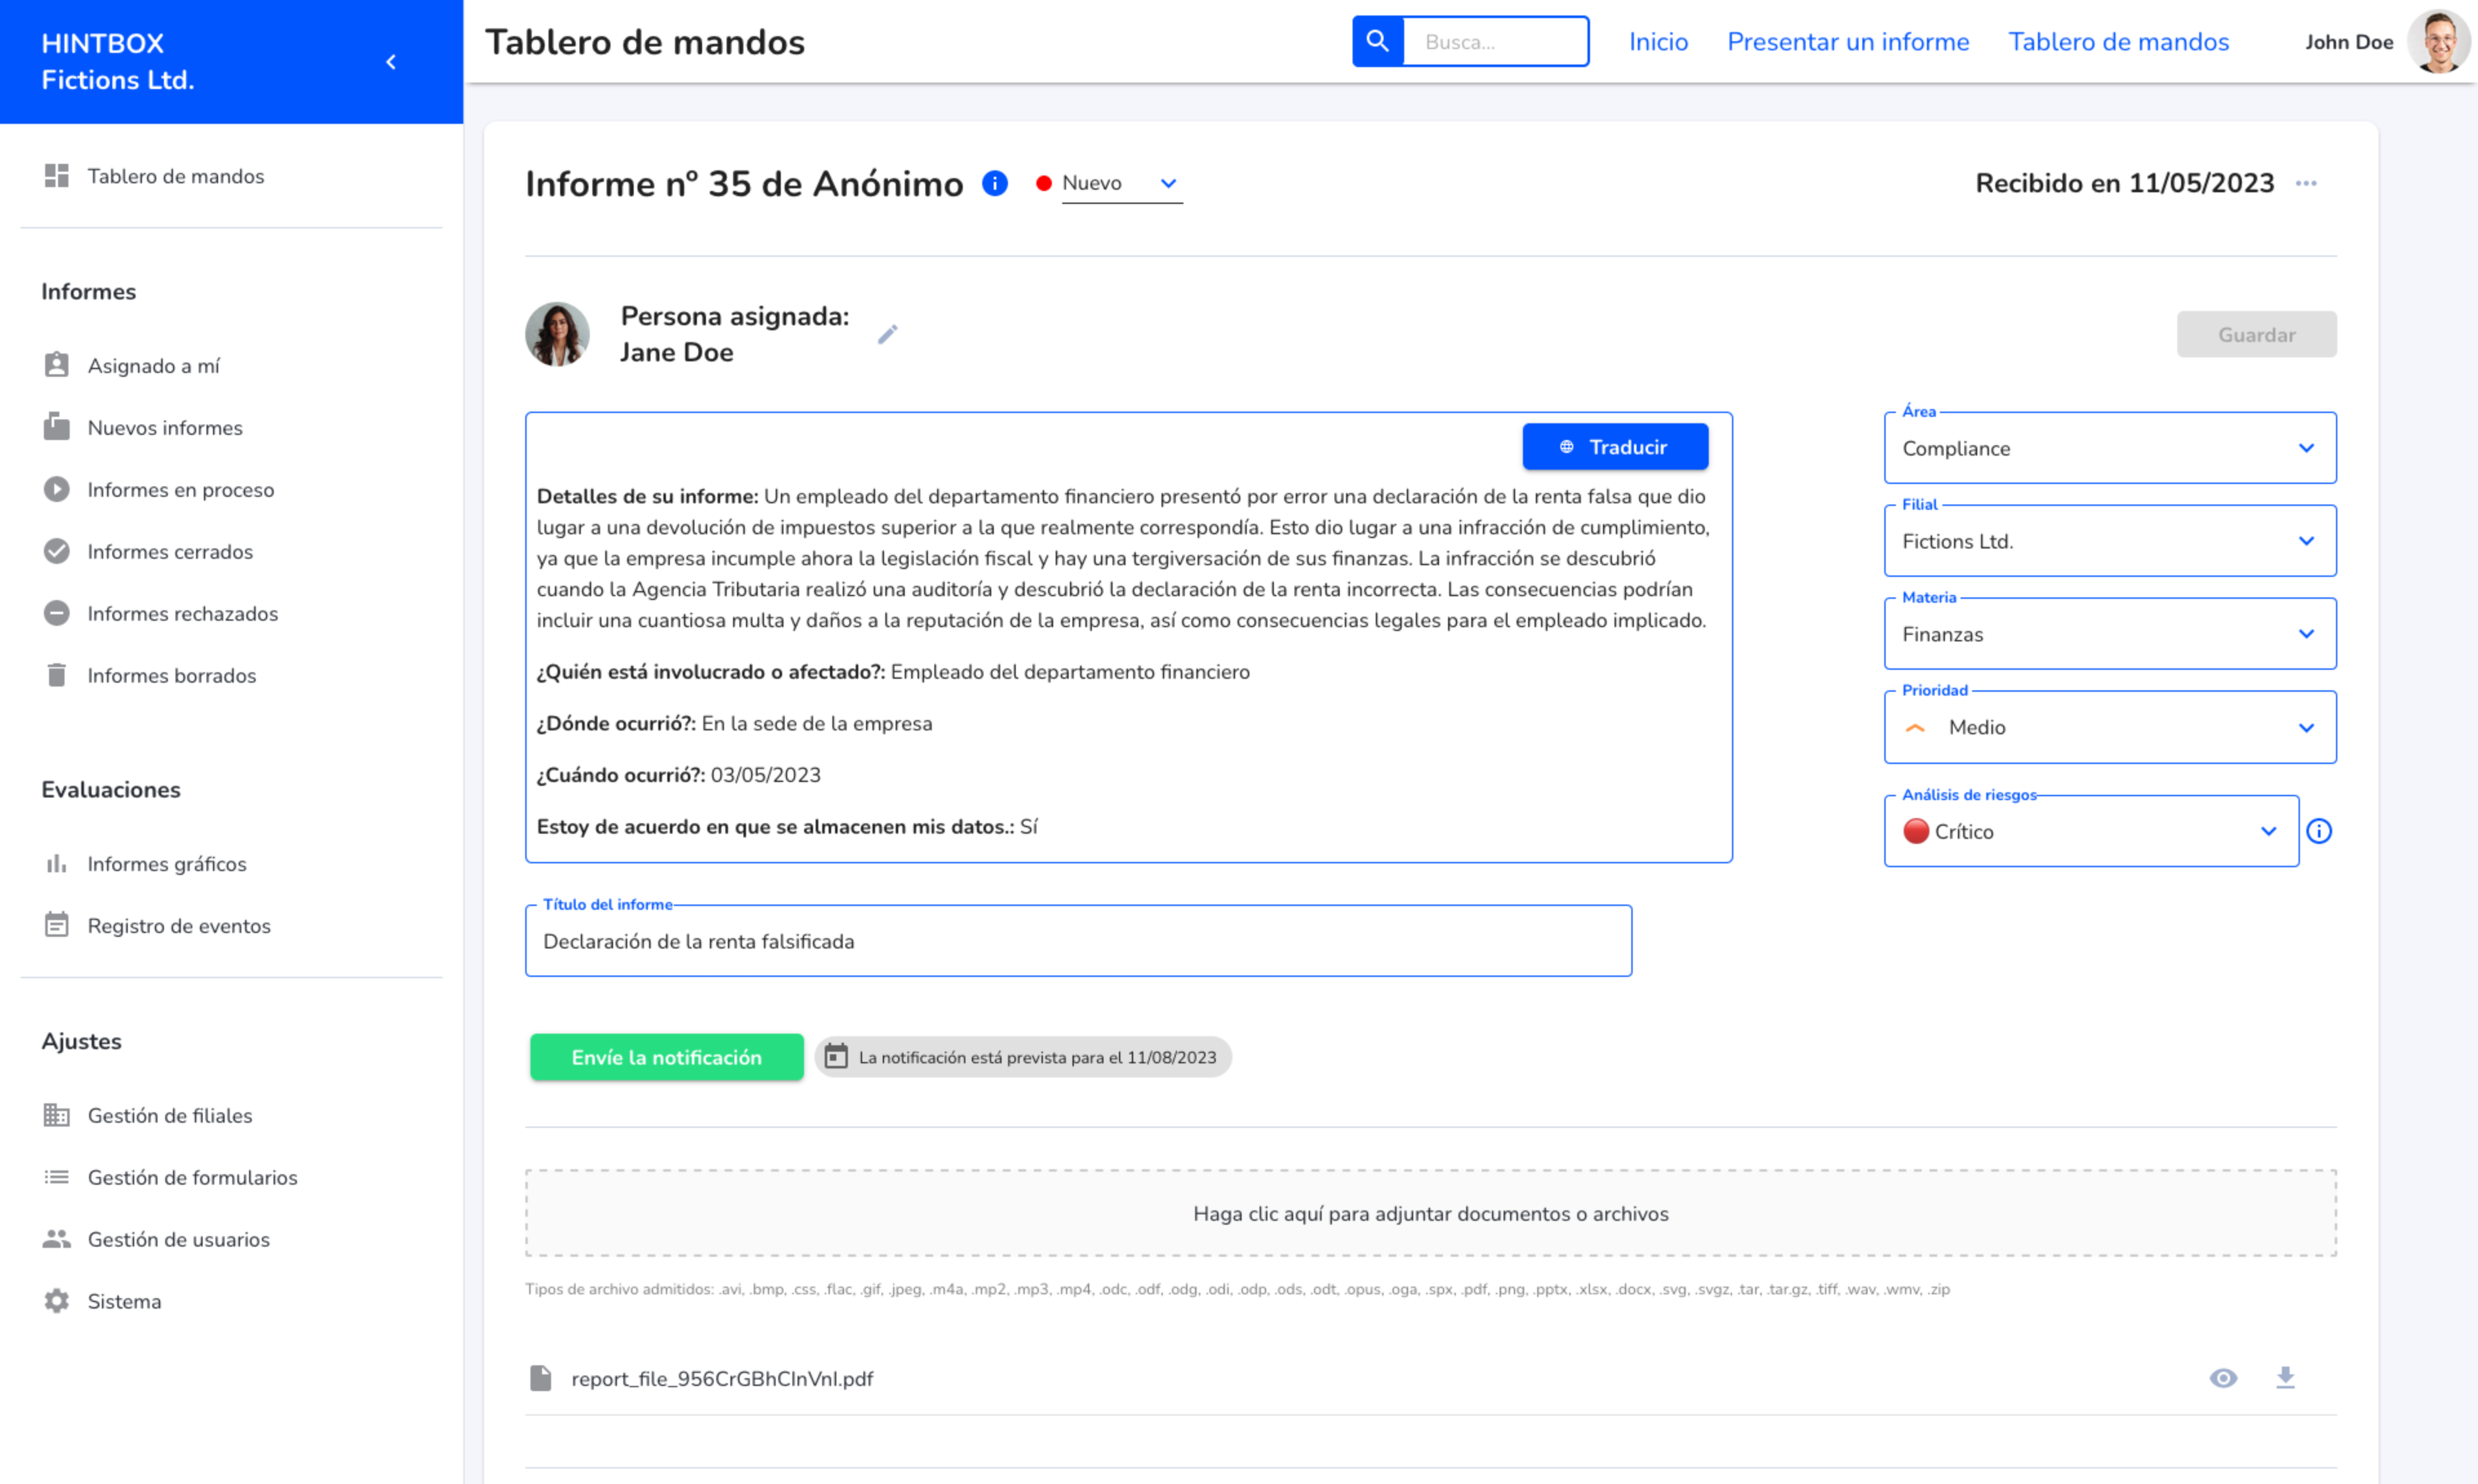
Task: Click the Informes borrados trash icon
Action: 57,675
